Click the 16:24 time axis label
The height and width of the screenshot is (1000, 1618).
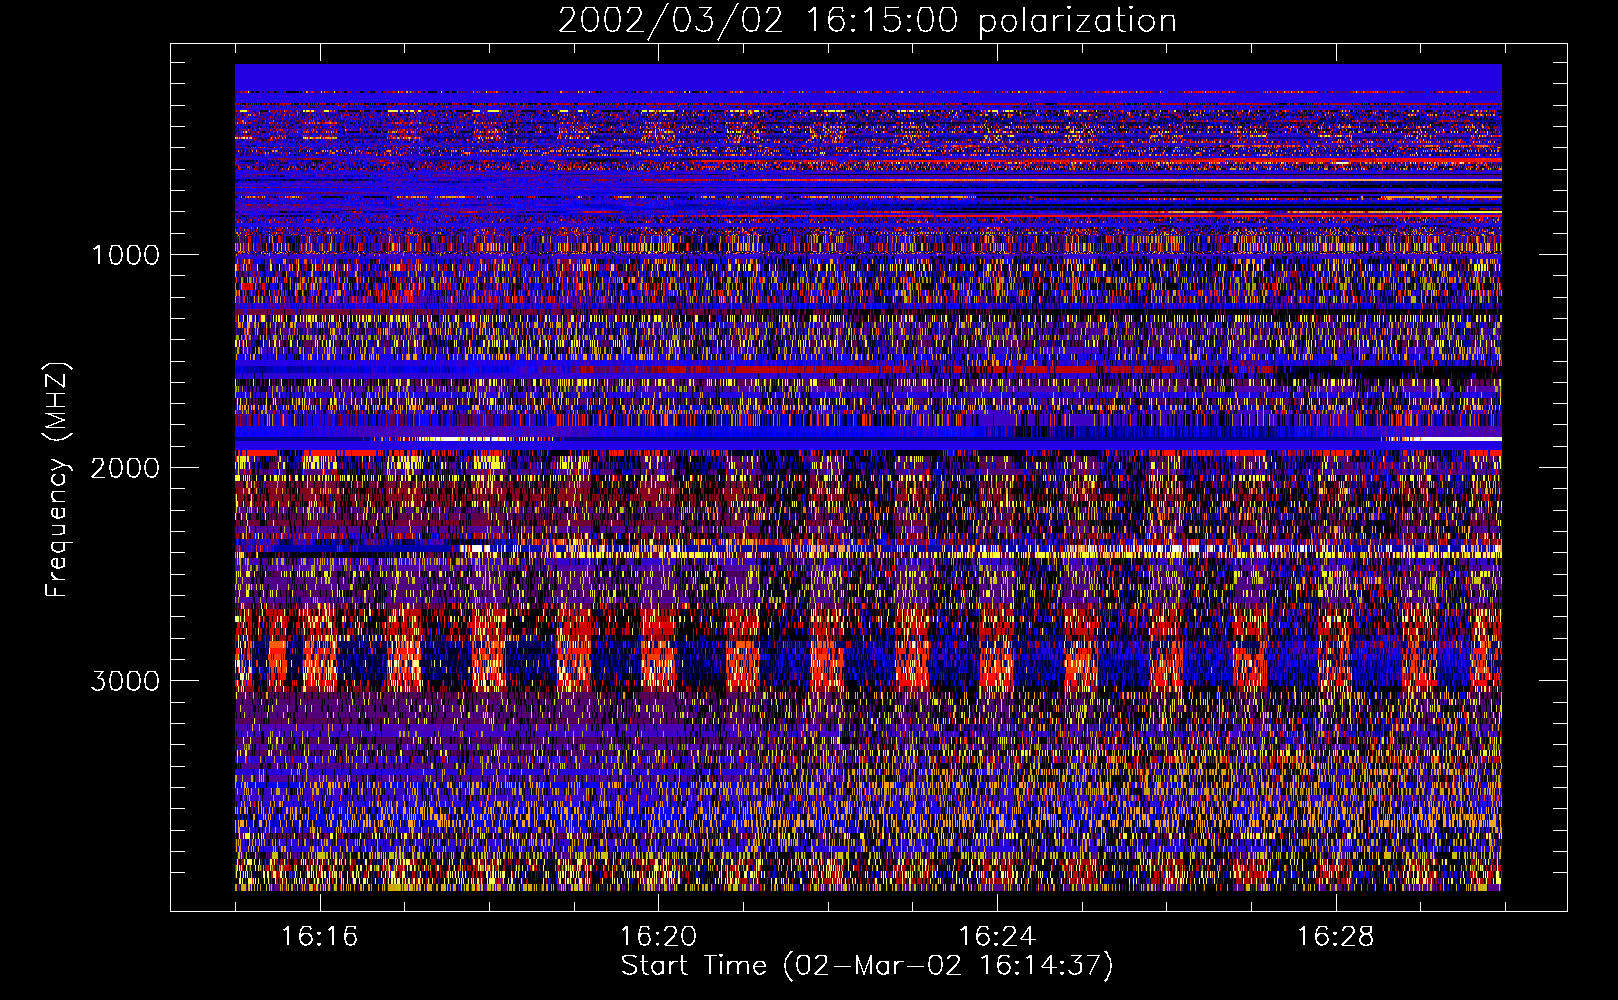click(997, 936)
